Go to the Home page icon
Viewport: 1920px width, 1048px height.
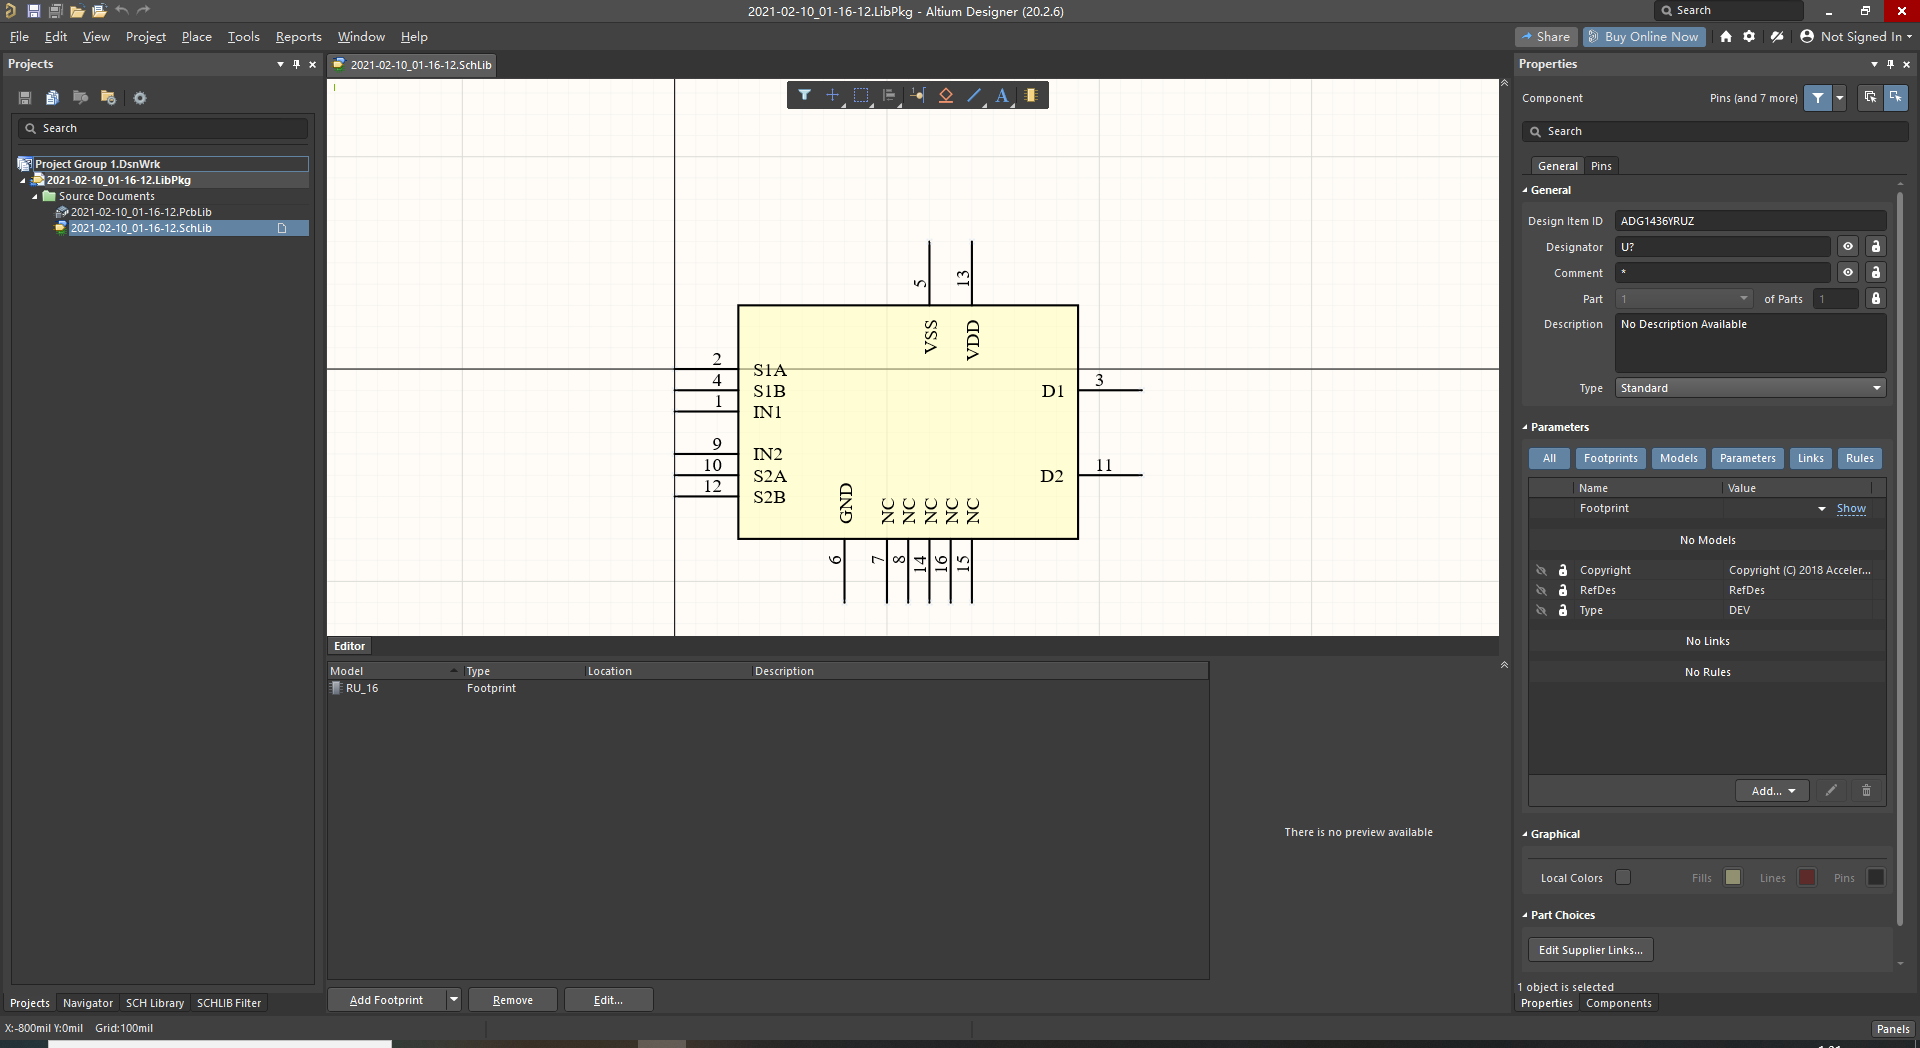tap(1726, 37)
